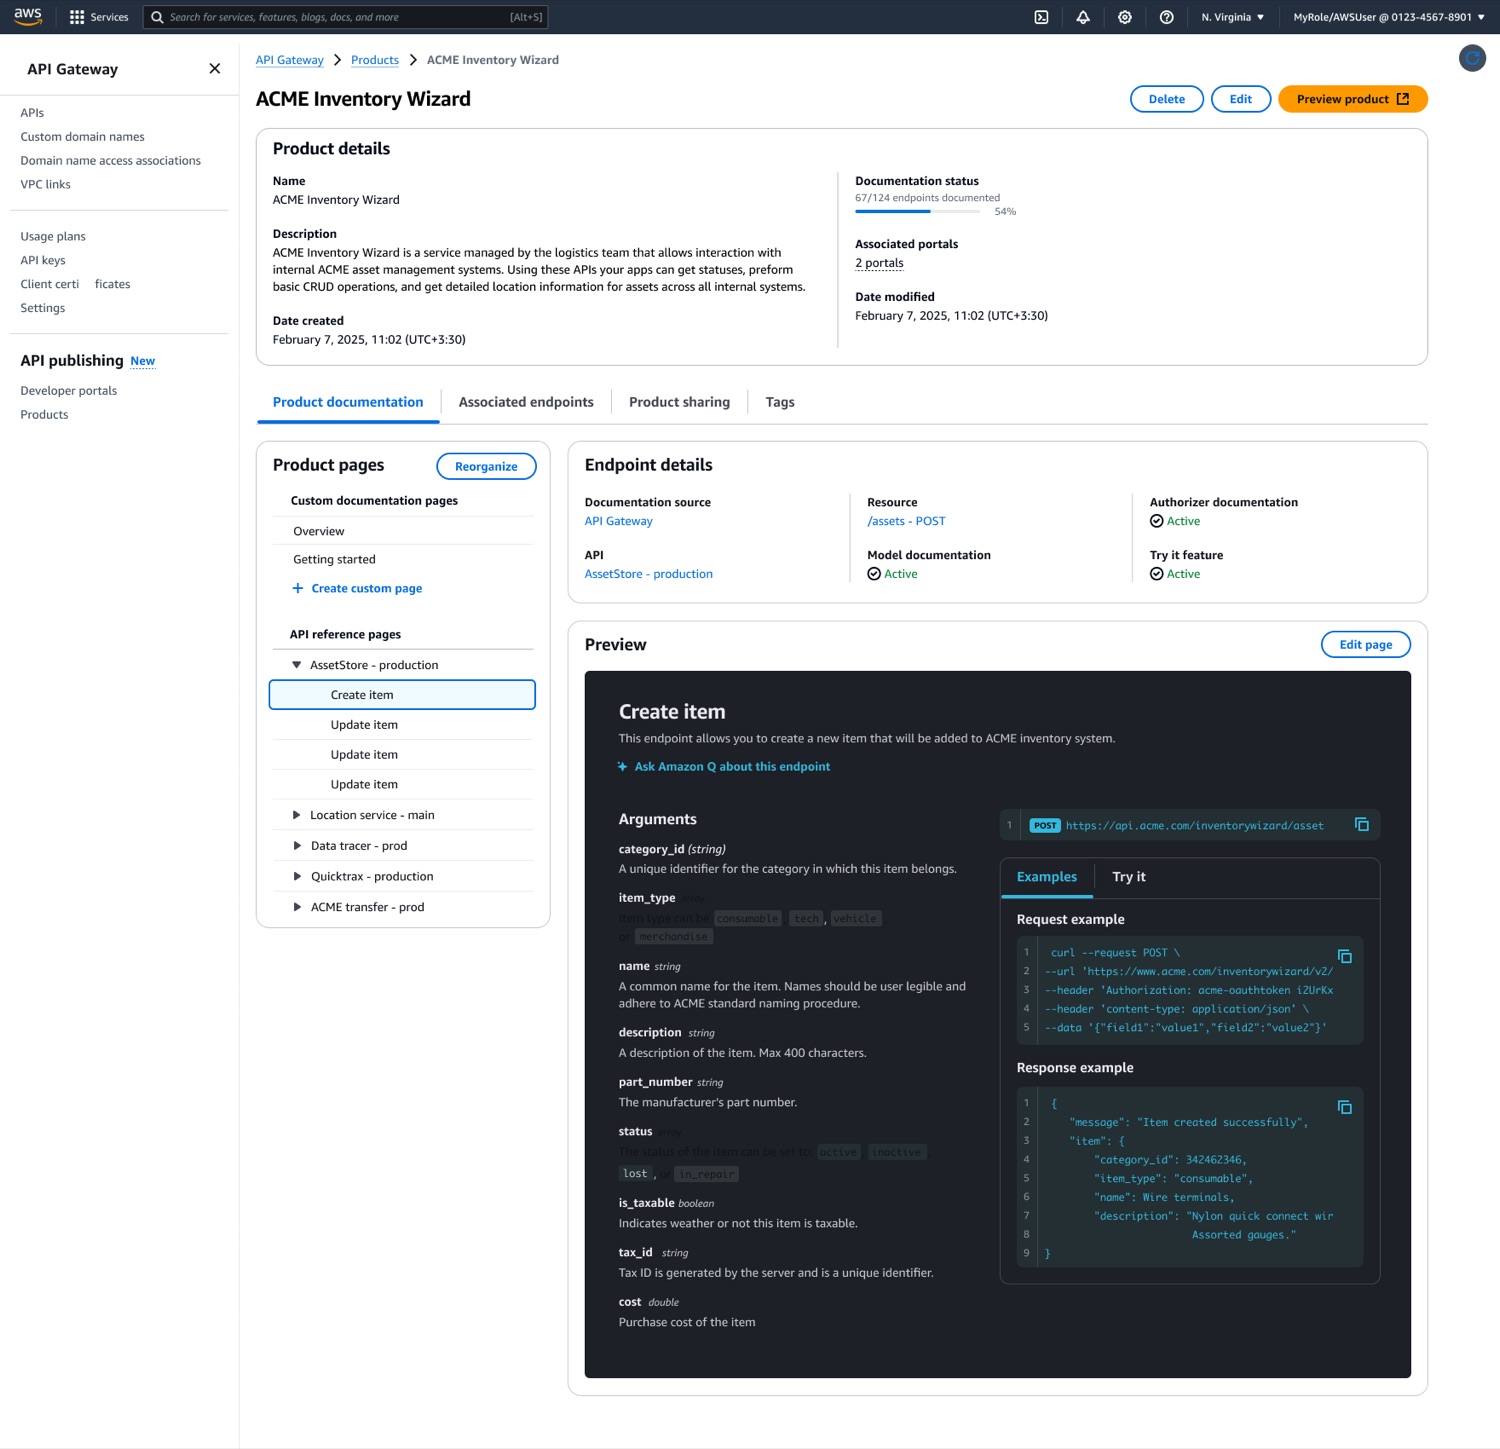Click the plus icon for Create custom page

(x=297, y=588)
